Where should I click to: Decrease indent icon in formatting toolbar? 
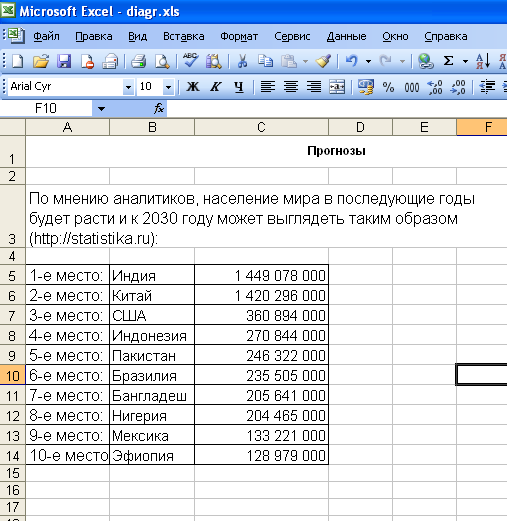(x=487, y=87)
